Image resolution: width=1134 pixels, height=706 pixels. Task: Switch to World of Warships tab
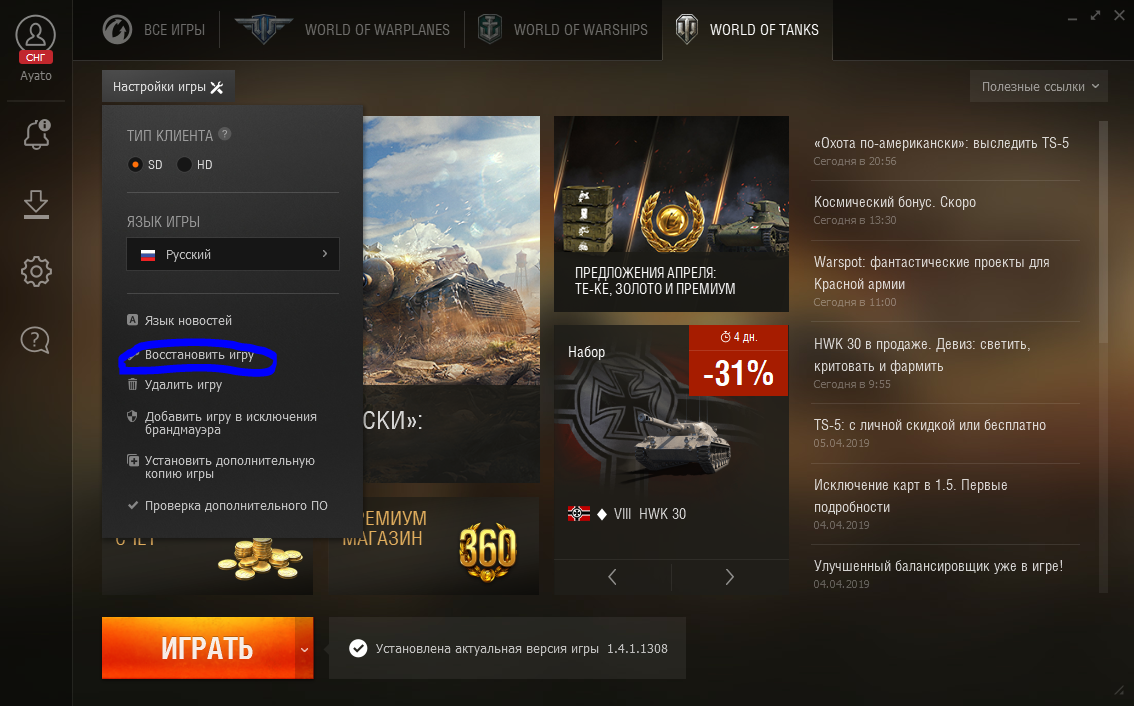pyautogui.click(x=563, y=30)
